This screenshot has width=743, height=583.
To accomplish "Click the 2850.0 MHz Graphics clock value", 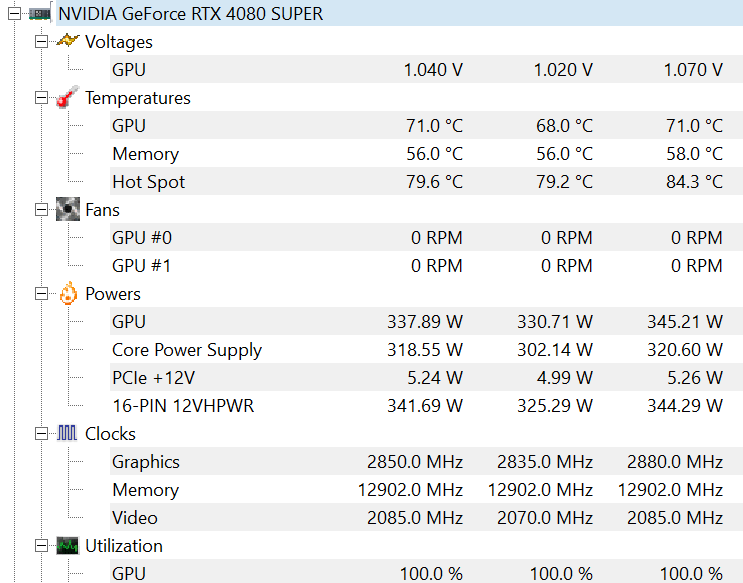I will pyautogui.click(x=415, y=461).
